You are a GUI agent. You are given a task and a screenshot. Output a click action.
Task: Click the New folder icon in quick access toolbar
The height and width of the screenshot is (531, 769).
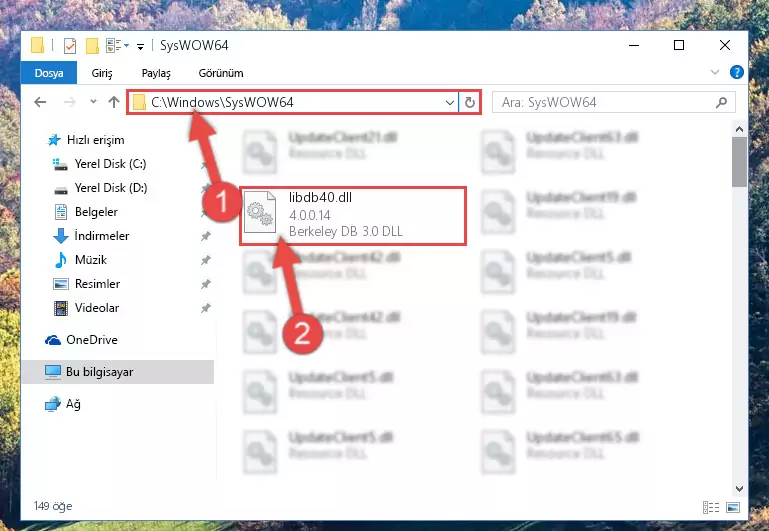click(x=92, y=46)
